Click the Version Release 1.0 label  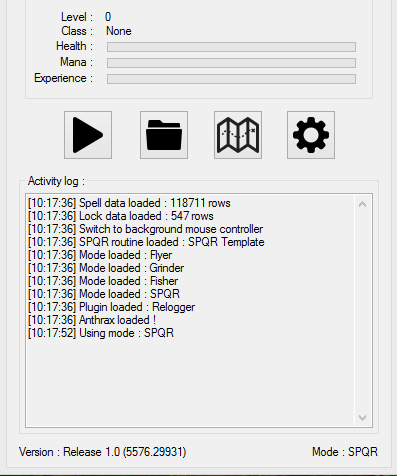103,452
